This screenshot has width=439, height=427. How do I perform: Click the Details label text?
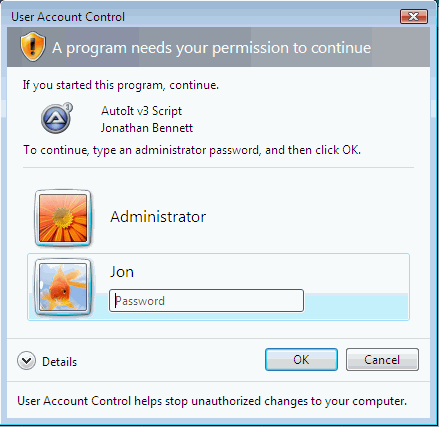click(59, 362)
